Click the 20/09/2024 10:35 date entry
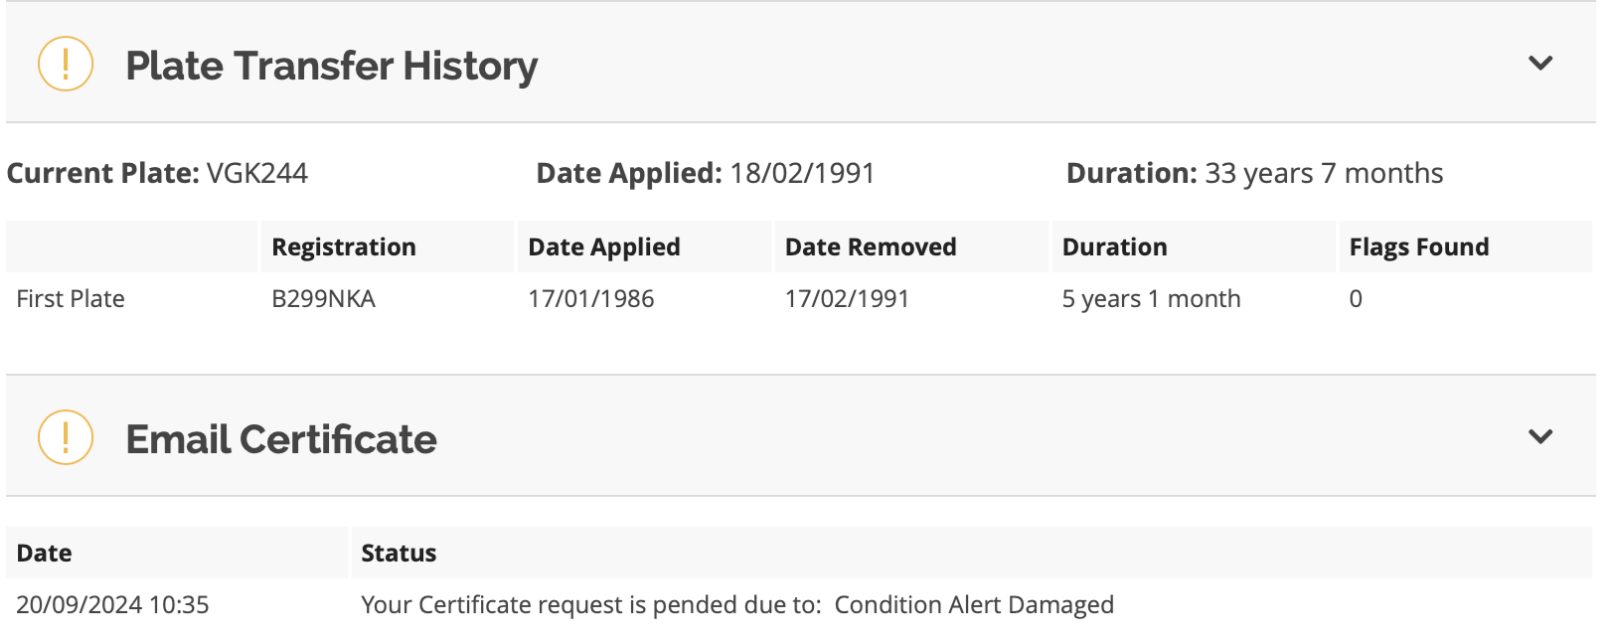This screenshot has height=634, width=1600. [113, 605]
